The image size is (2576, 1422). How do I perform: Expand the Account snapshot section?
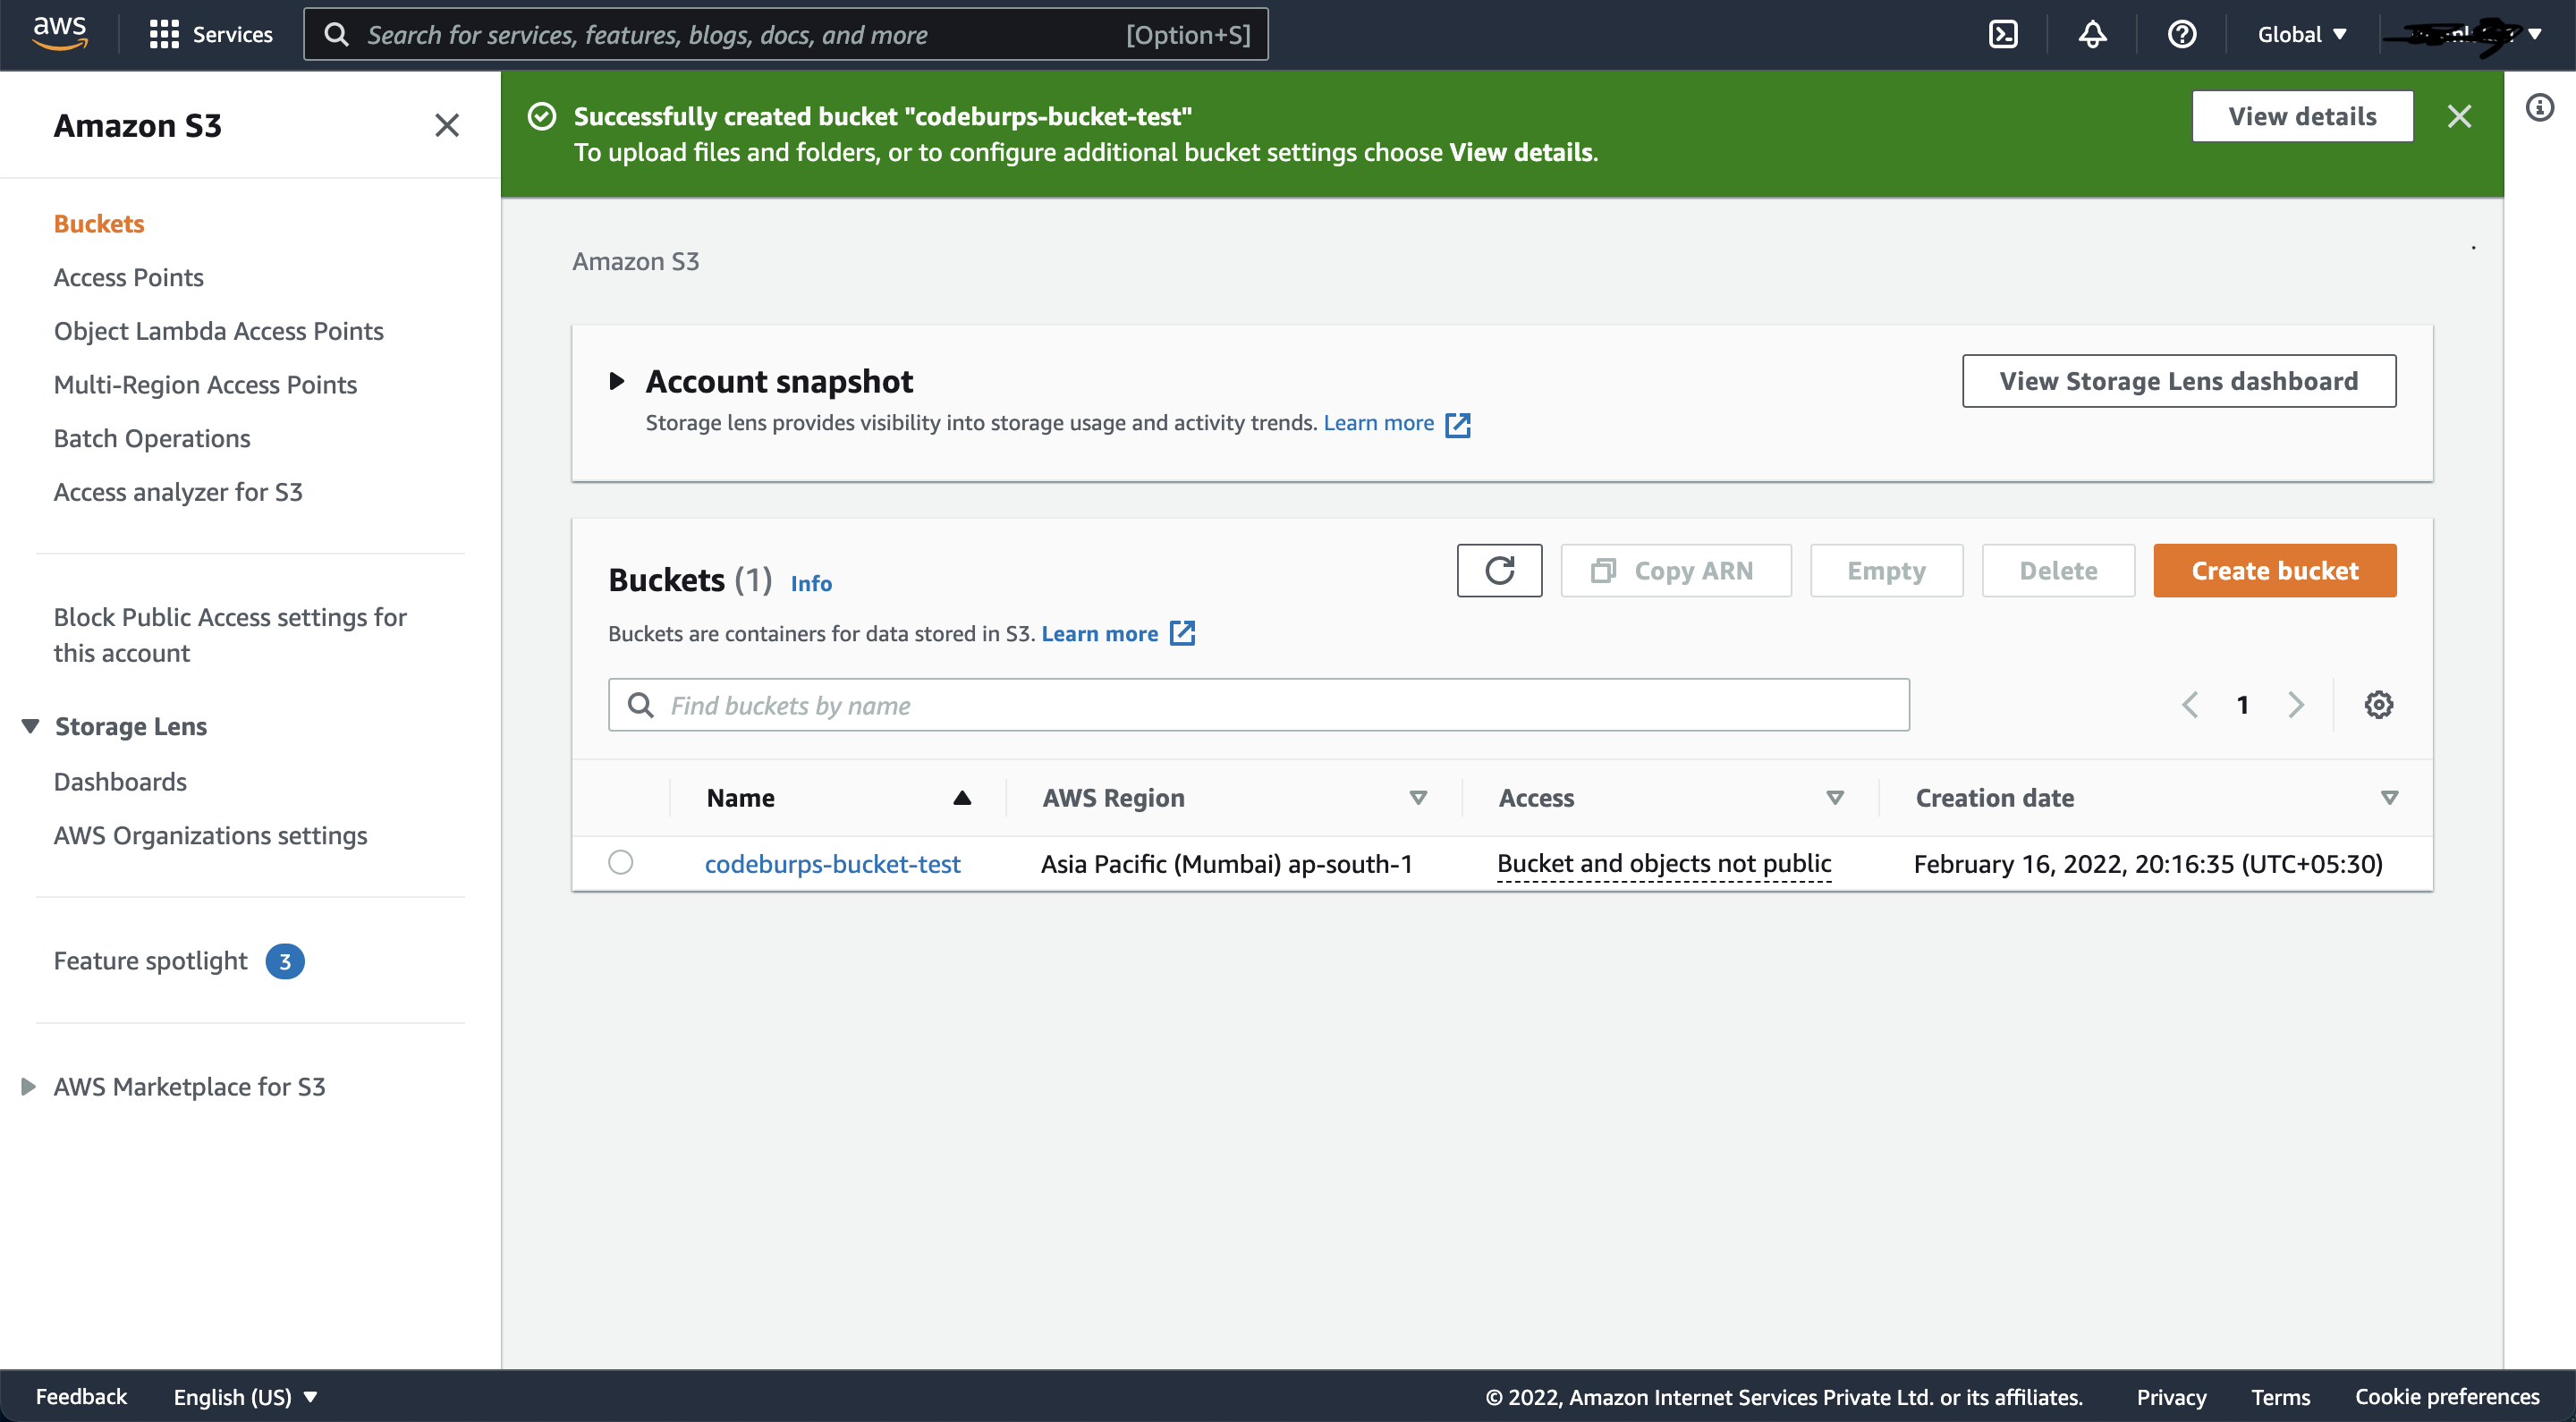[617, 381]
